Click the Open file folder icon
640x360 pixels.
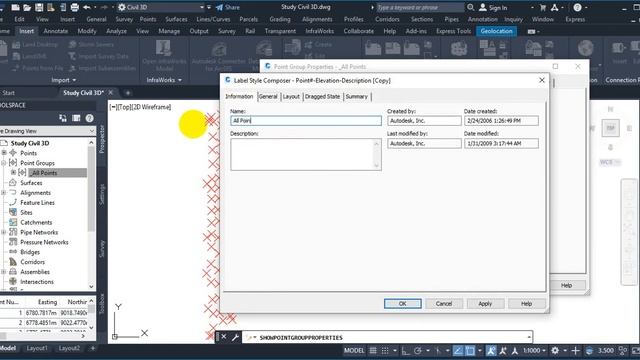(27, 7)
